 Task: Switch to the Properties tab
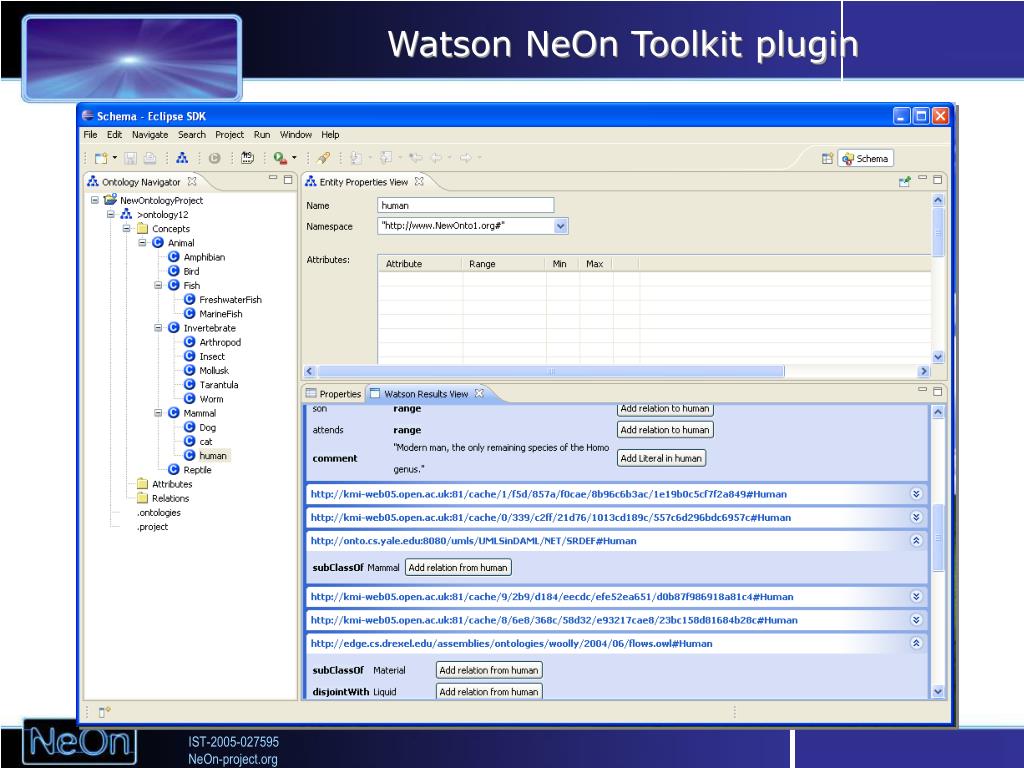334,394
